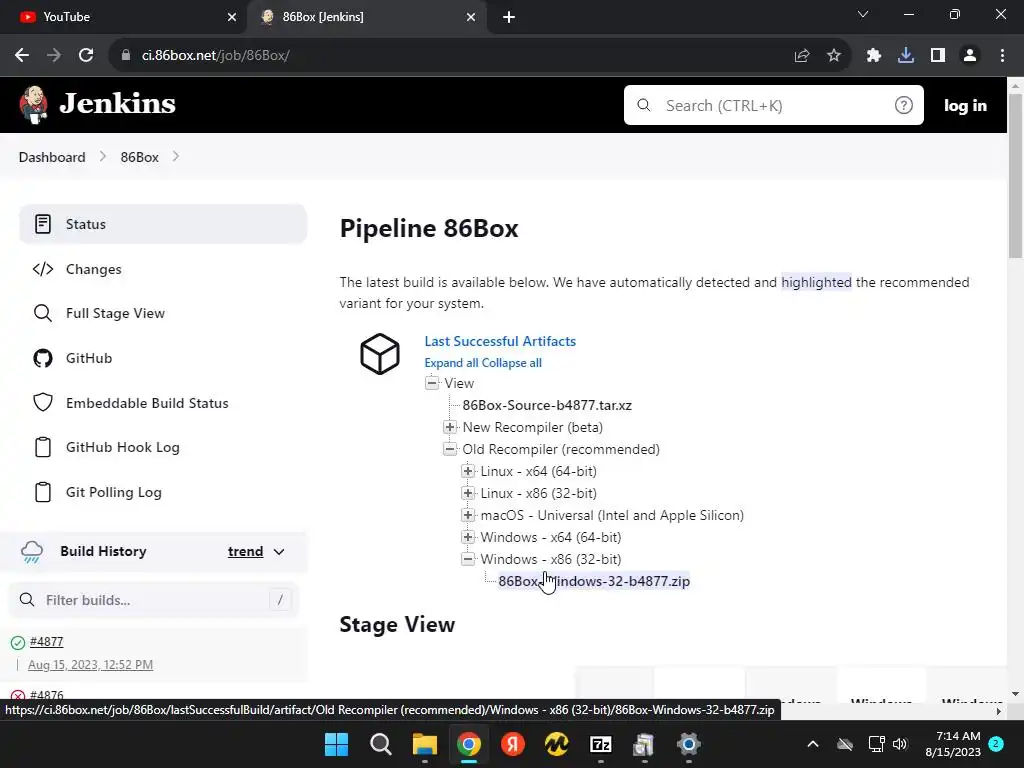This screenshot has width=1024, height=768.
Task: Click Expand all in artifacts tree
Action: 452,363
